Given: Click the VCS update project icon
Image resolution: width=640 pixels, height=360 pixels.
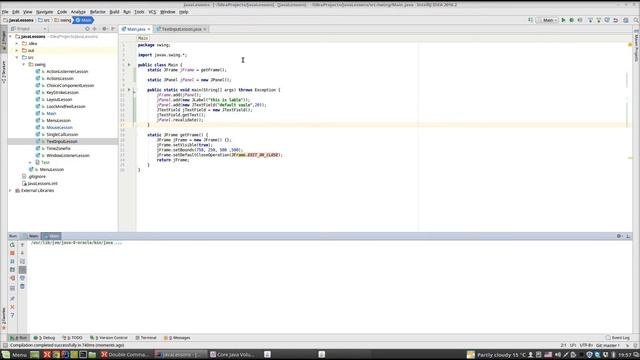Looking at the screenshot, I should pos(590,20).
